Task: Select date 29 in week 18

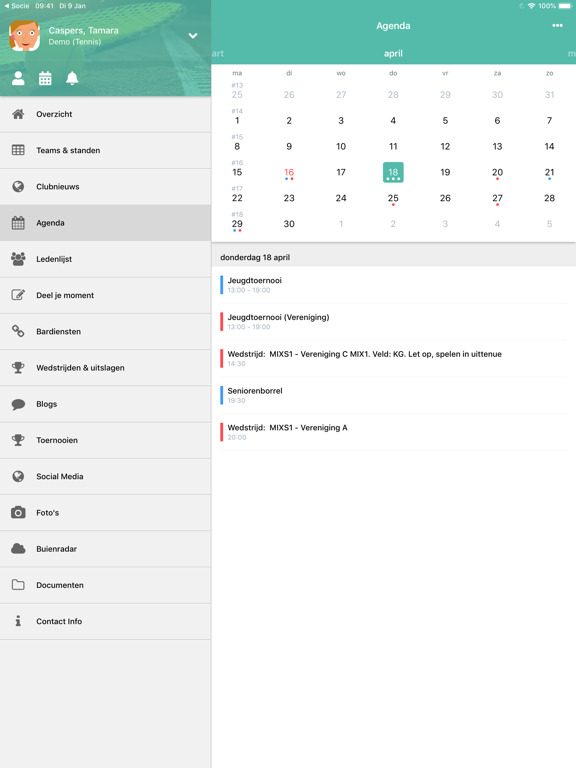Action: click(x=237, y=224)
